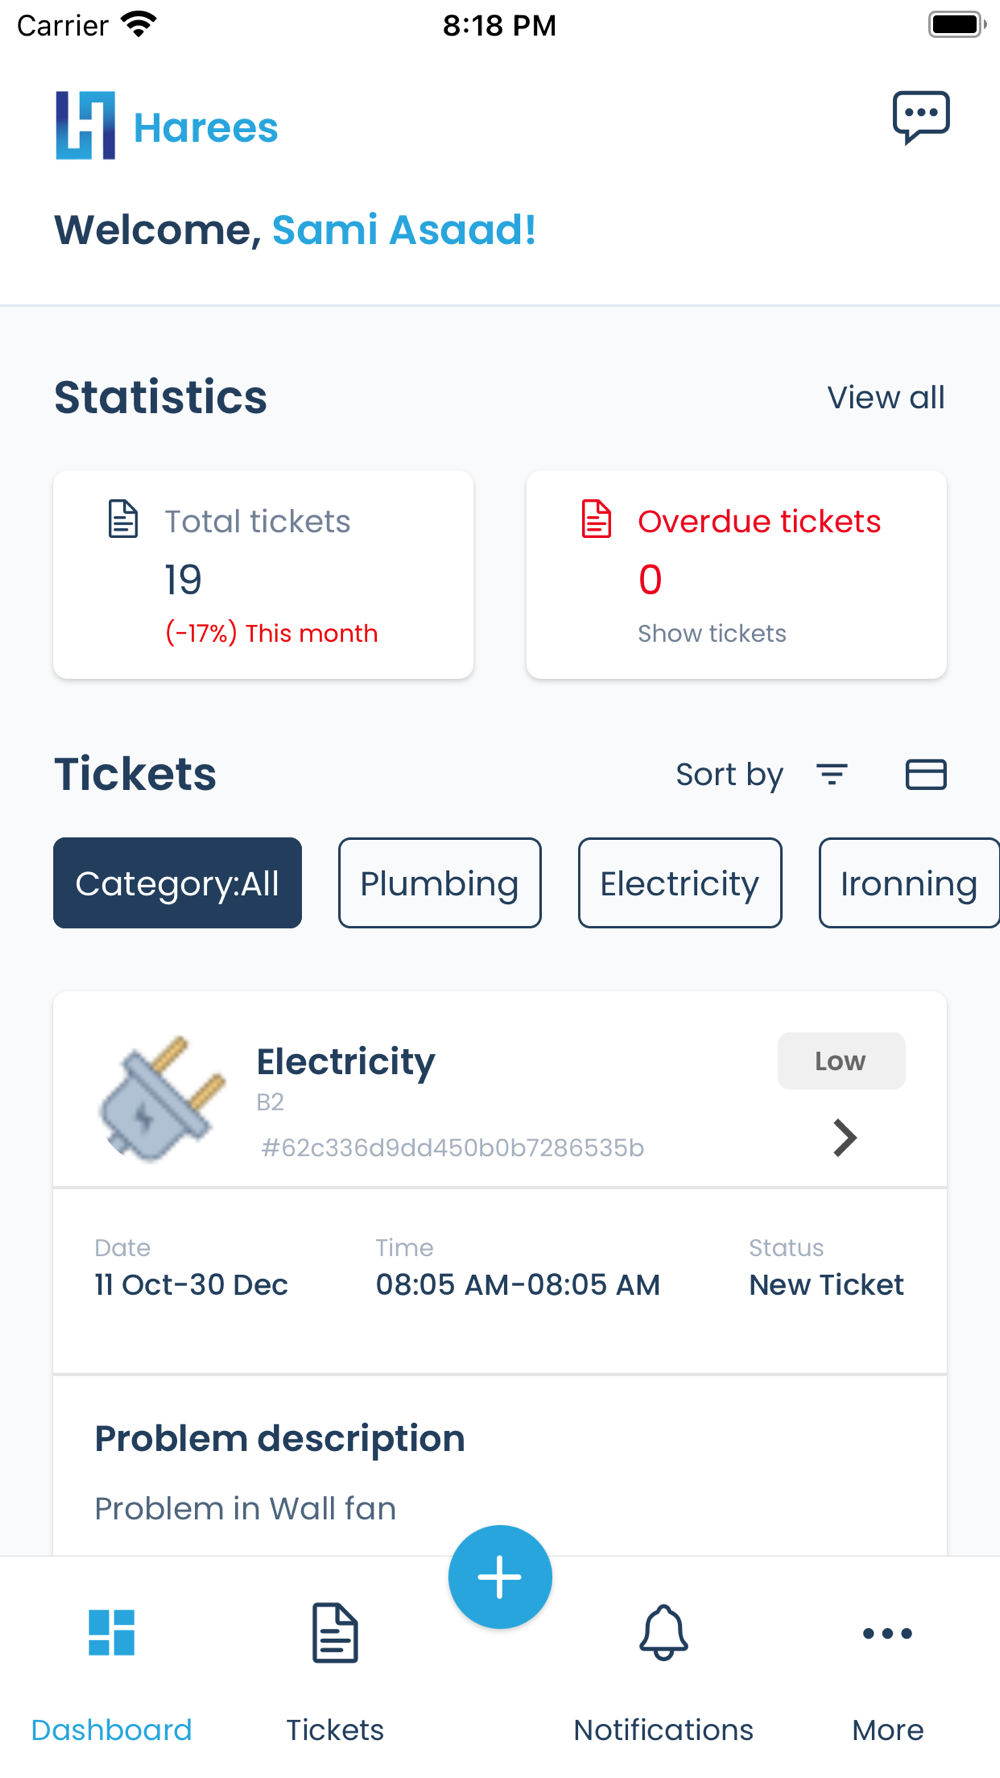Tap the Low priority badge
The image size is (1000, 1778).
(841, 1061)
